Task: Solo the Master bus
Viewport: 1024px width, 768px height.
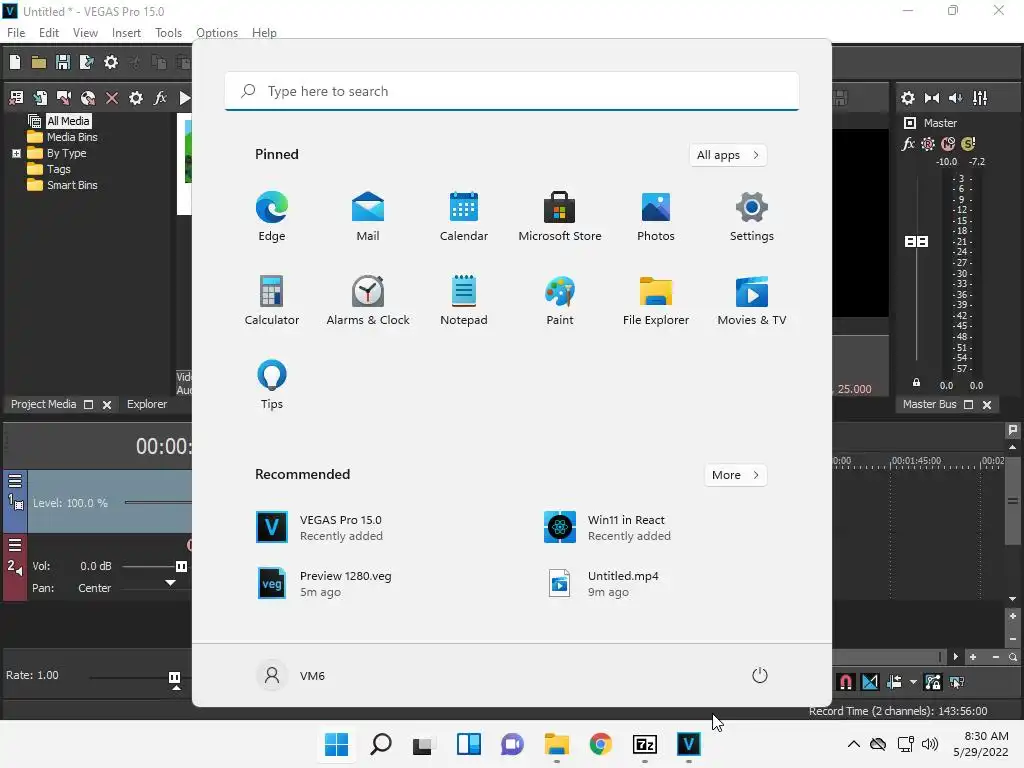Action: pos(968,144)
